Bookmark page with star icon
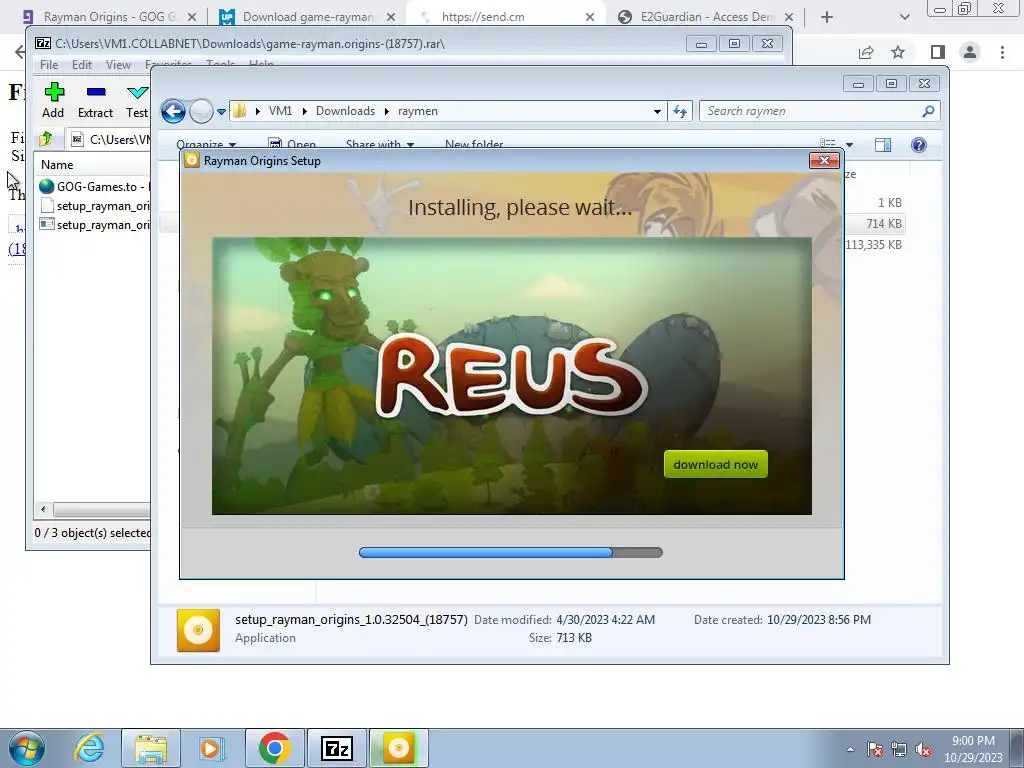The width and height of the screenshot is (1024, 768). tap(898, 52)
